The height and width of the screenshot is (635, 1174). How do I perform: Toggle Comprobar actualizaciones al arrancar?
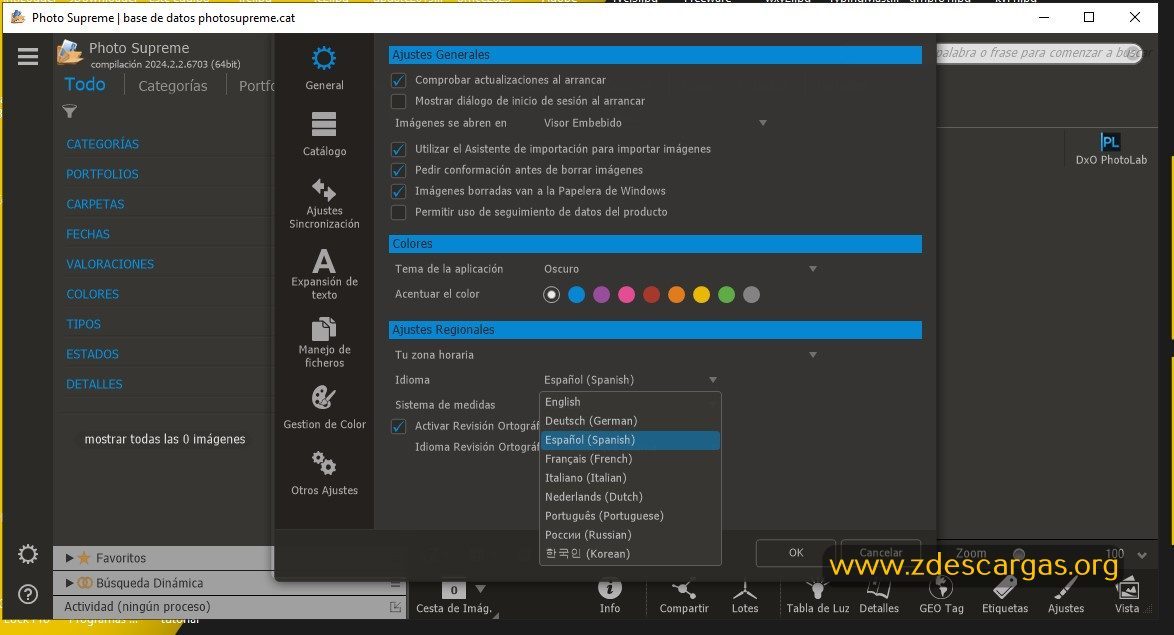click(x=398, y=80)
